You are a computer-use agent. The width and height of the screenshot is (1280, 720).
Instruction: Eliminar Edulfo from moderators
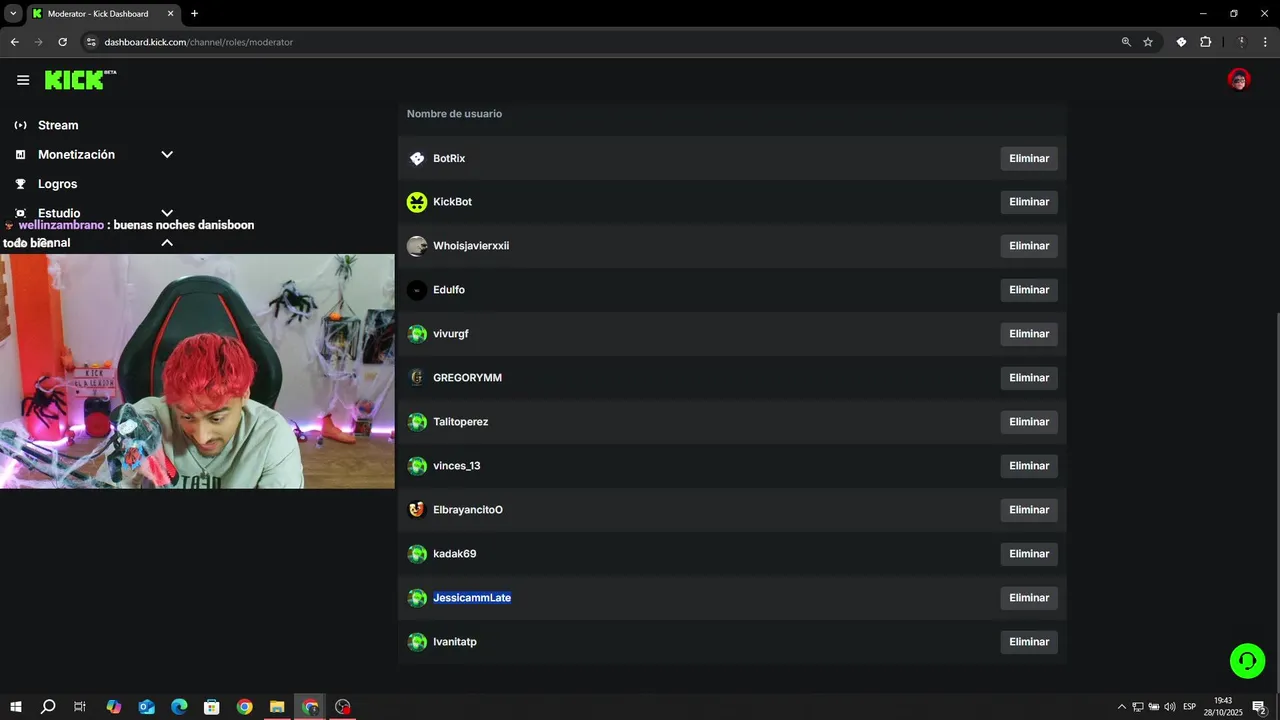click(1029, 290)
